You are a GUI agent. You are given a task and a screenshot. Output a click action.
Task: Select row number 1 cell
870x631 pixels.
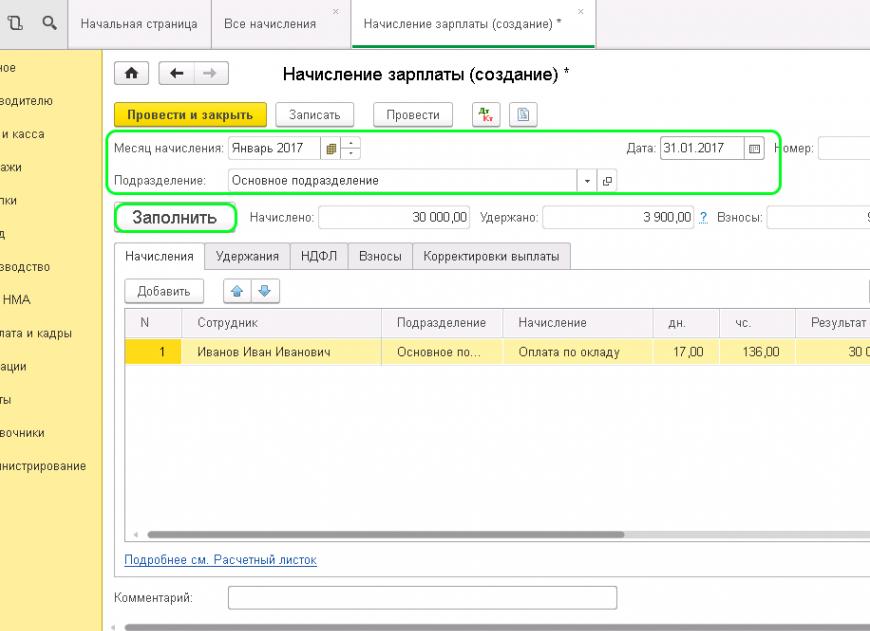click(153, 352)
